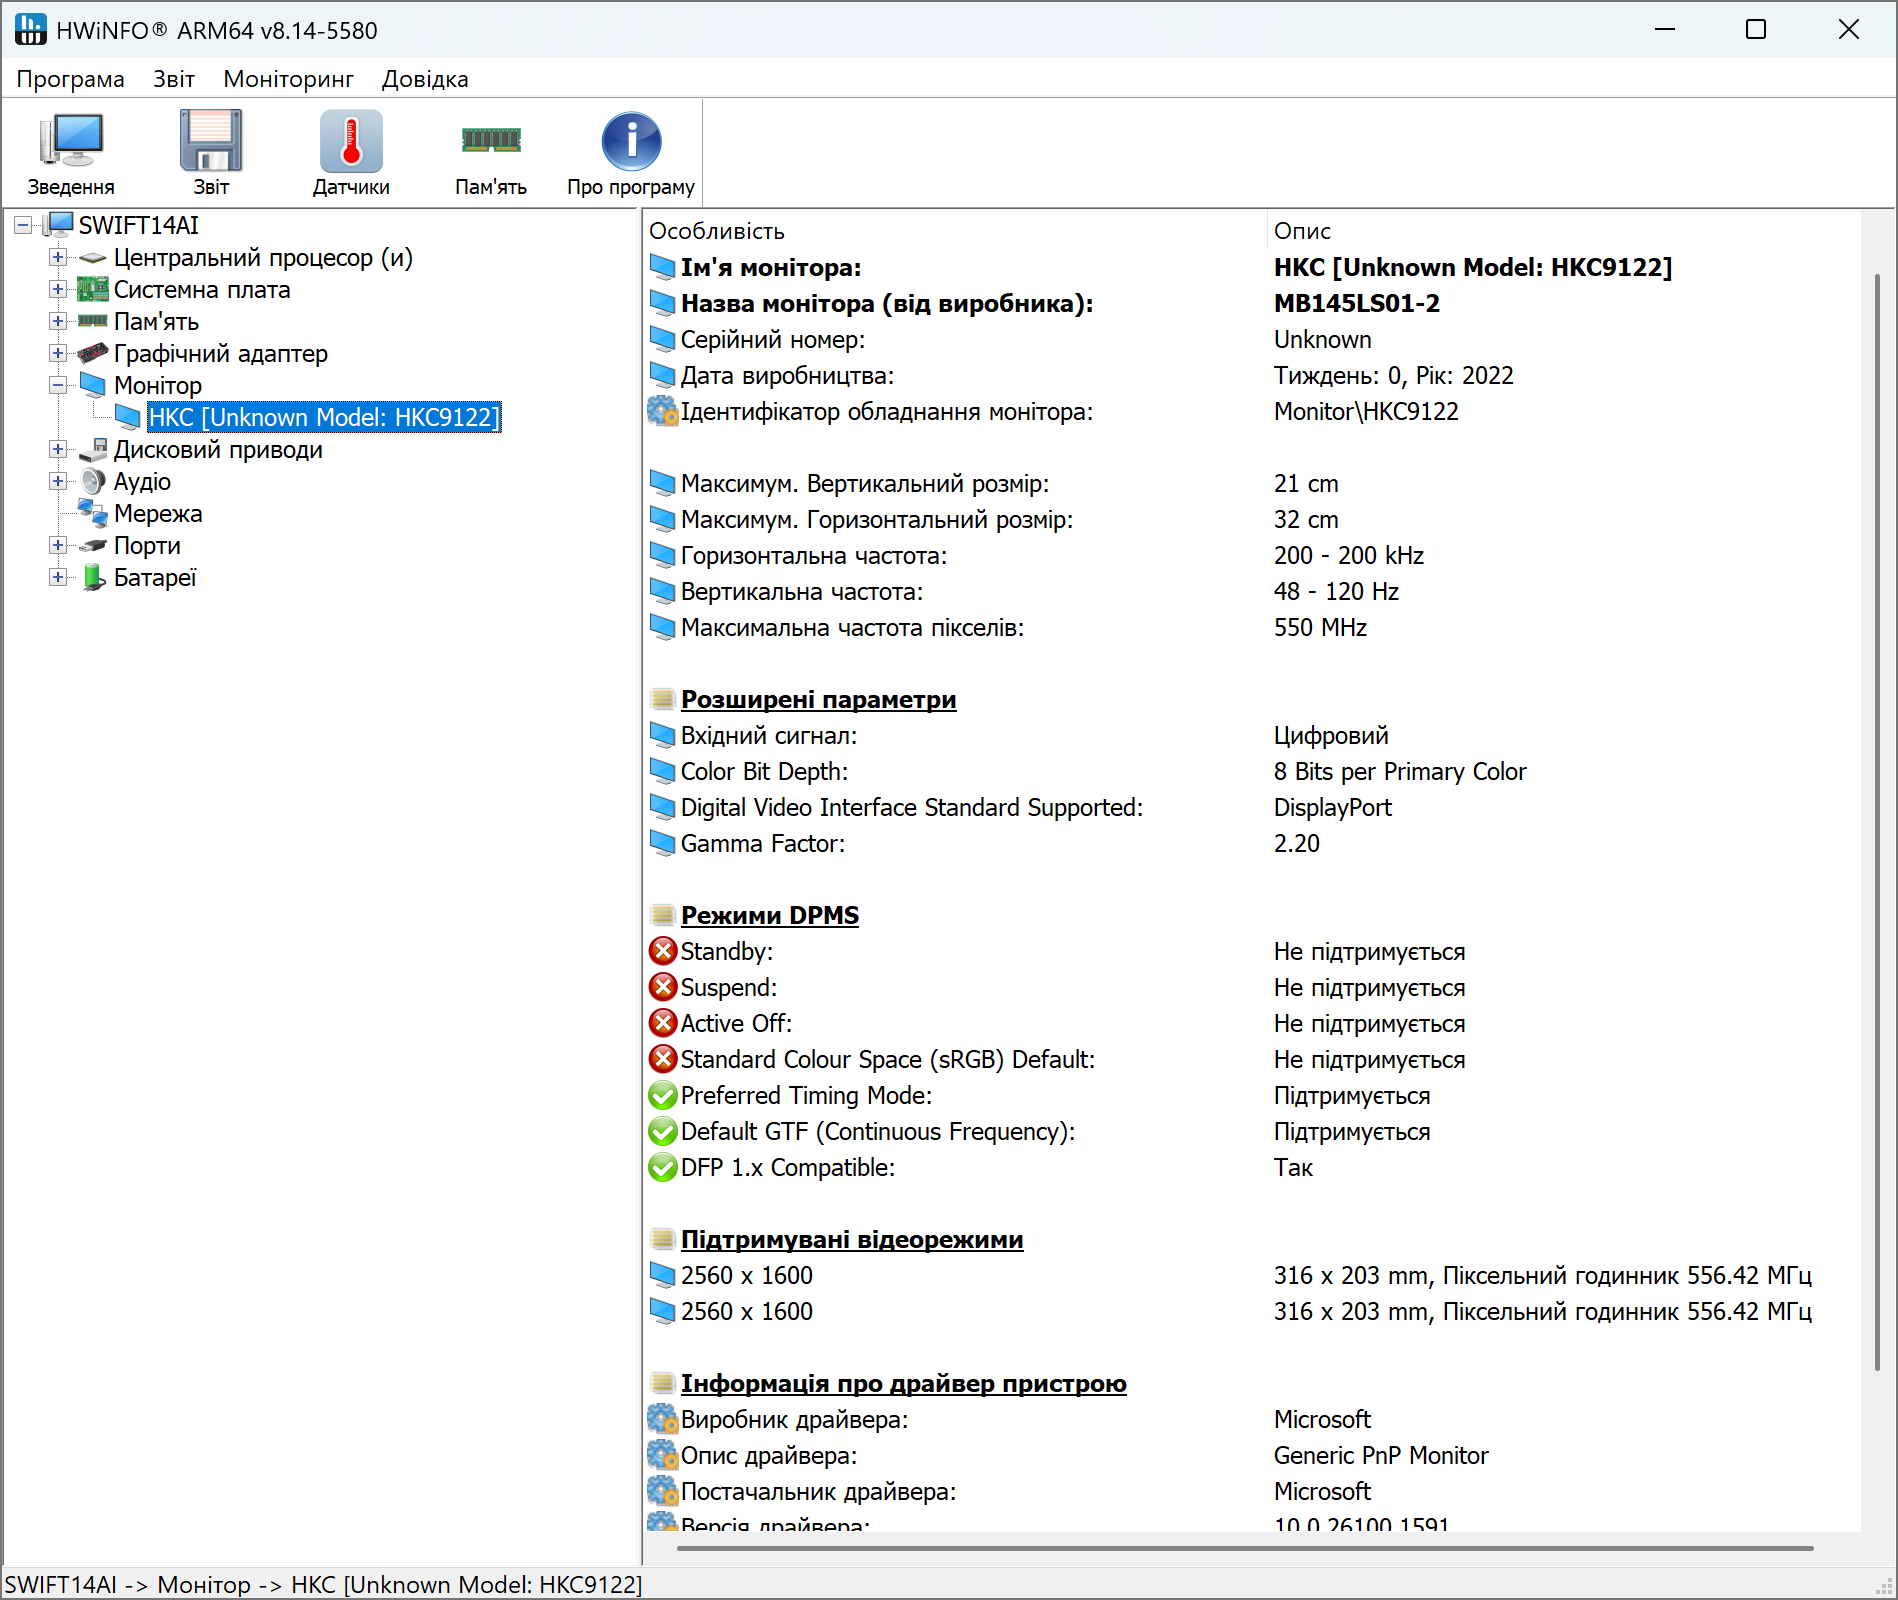Select the Максимальна частота пікселів row
This screenshot has height=1600, width=1898.
point(1252,628)
